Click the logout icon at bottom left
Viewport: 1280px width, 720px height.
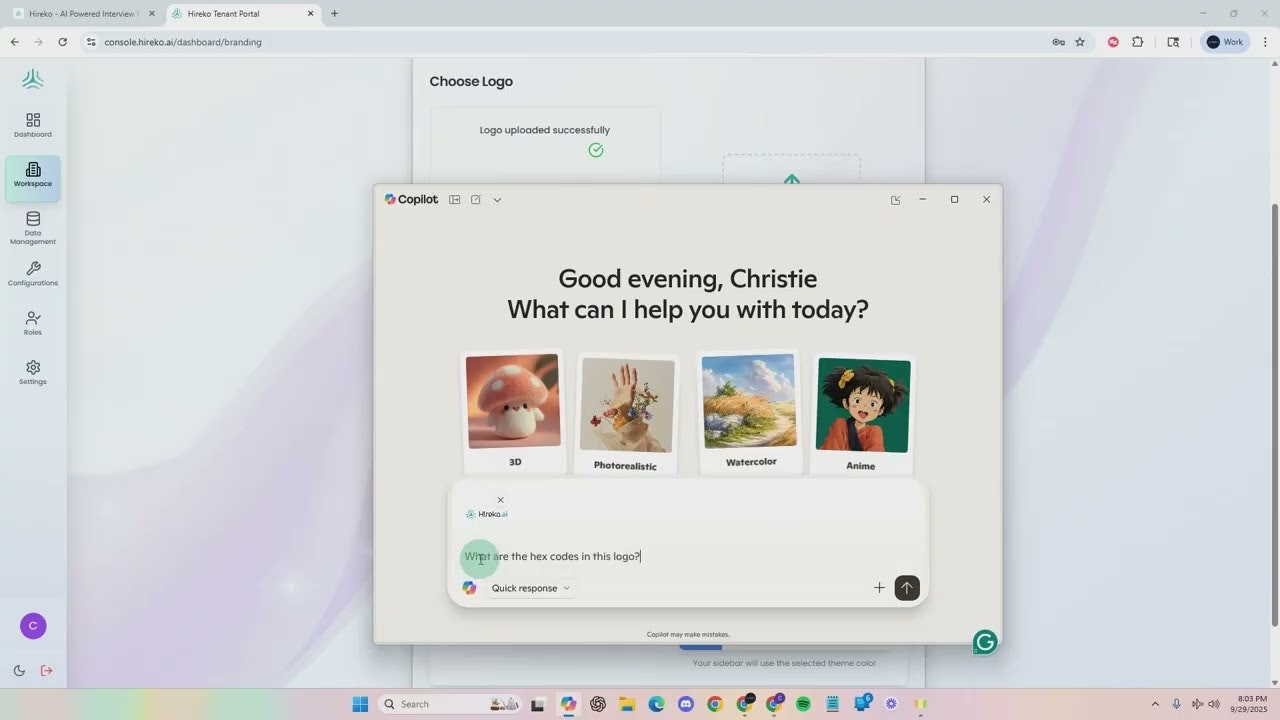tap(46, 670)
